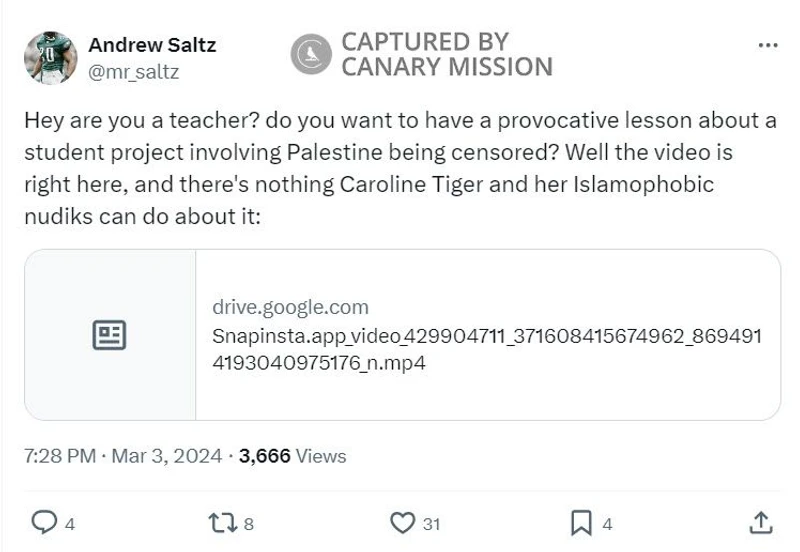Screen dimensions: 800x552
Task: Open Andrew Saltz's profile picture
Action: (x=50, y=57)
